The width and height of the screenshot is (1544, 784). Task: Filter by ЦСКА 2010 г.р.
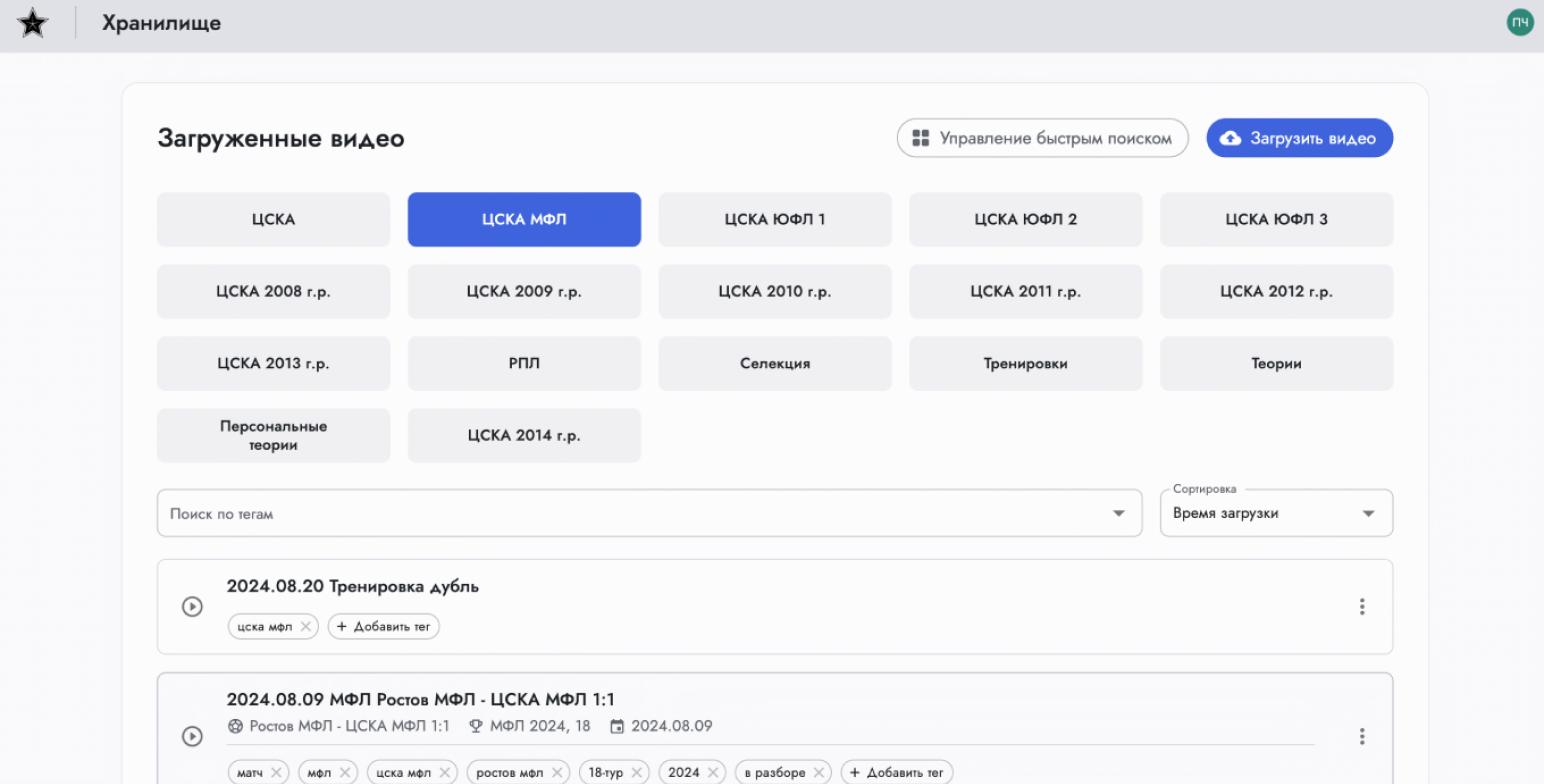[775, 291]
